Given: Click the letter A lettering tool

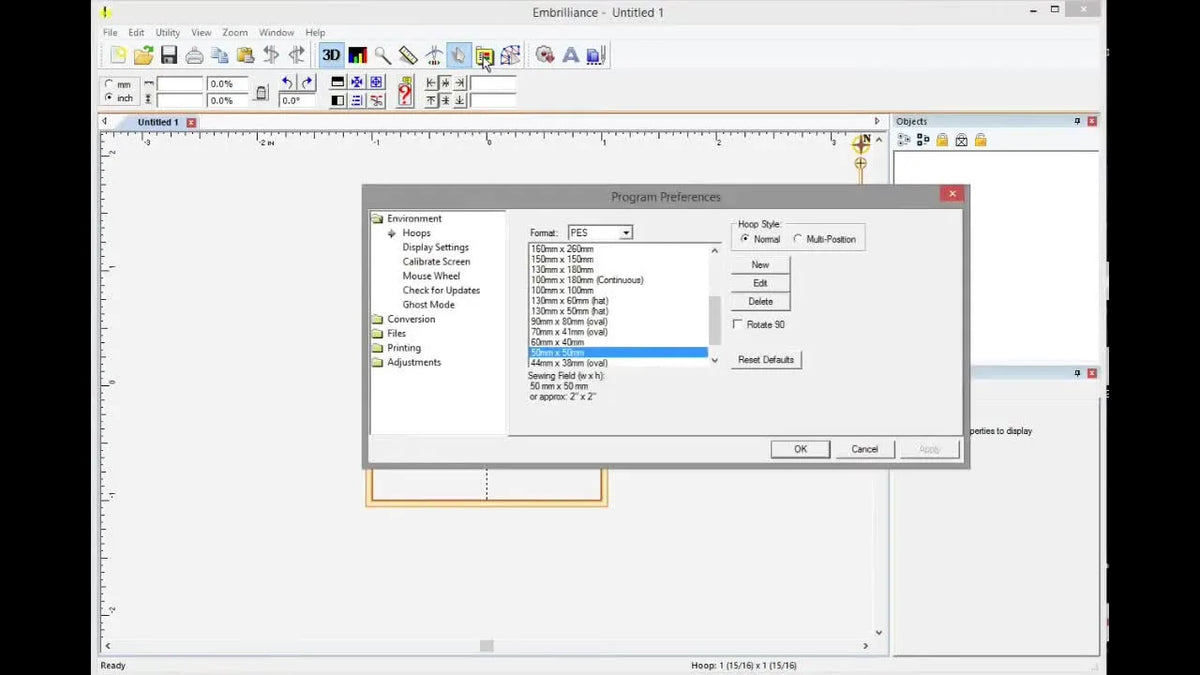Looking at the screenshot, I should coord(571,55).
